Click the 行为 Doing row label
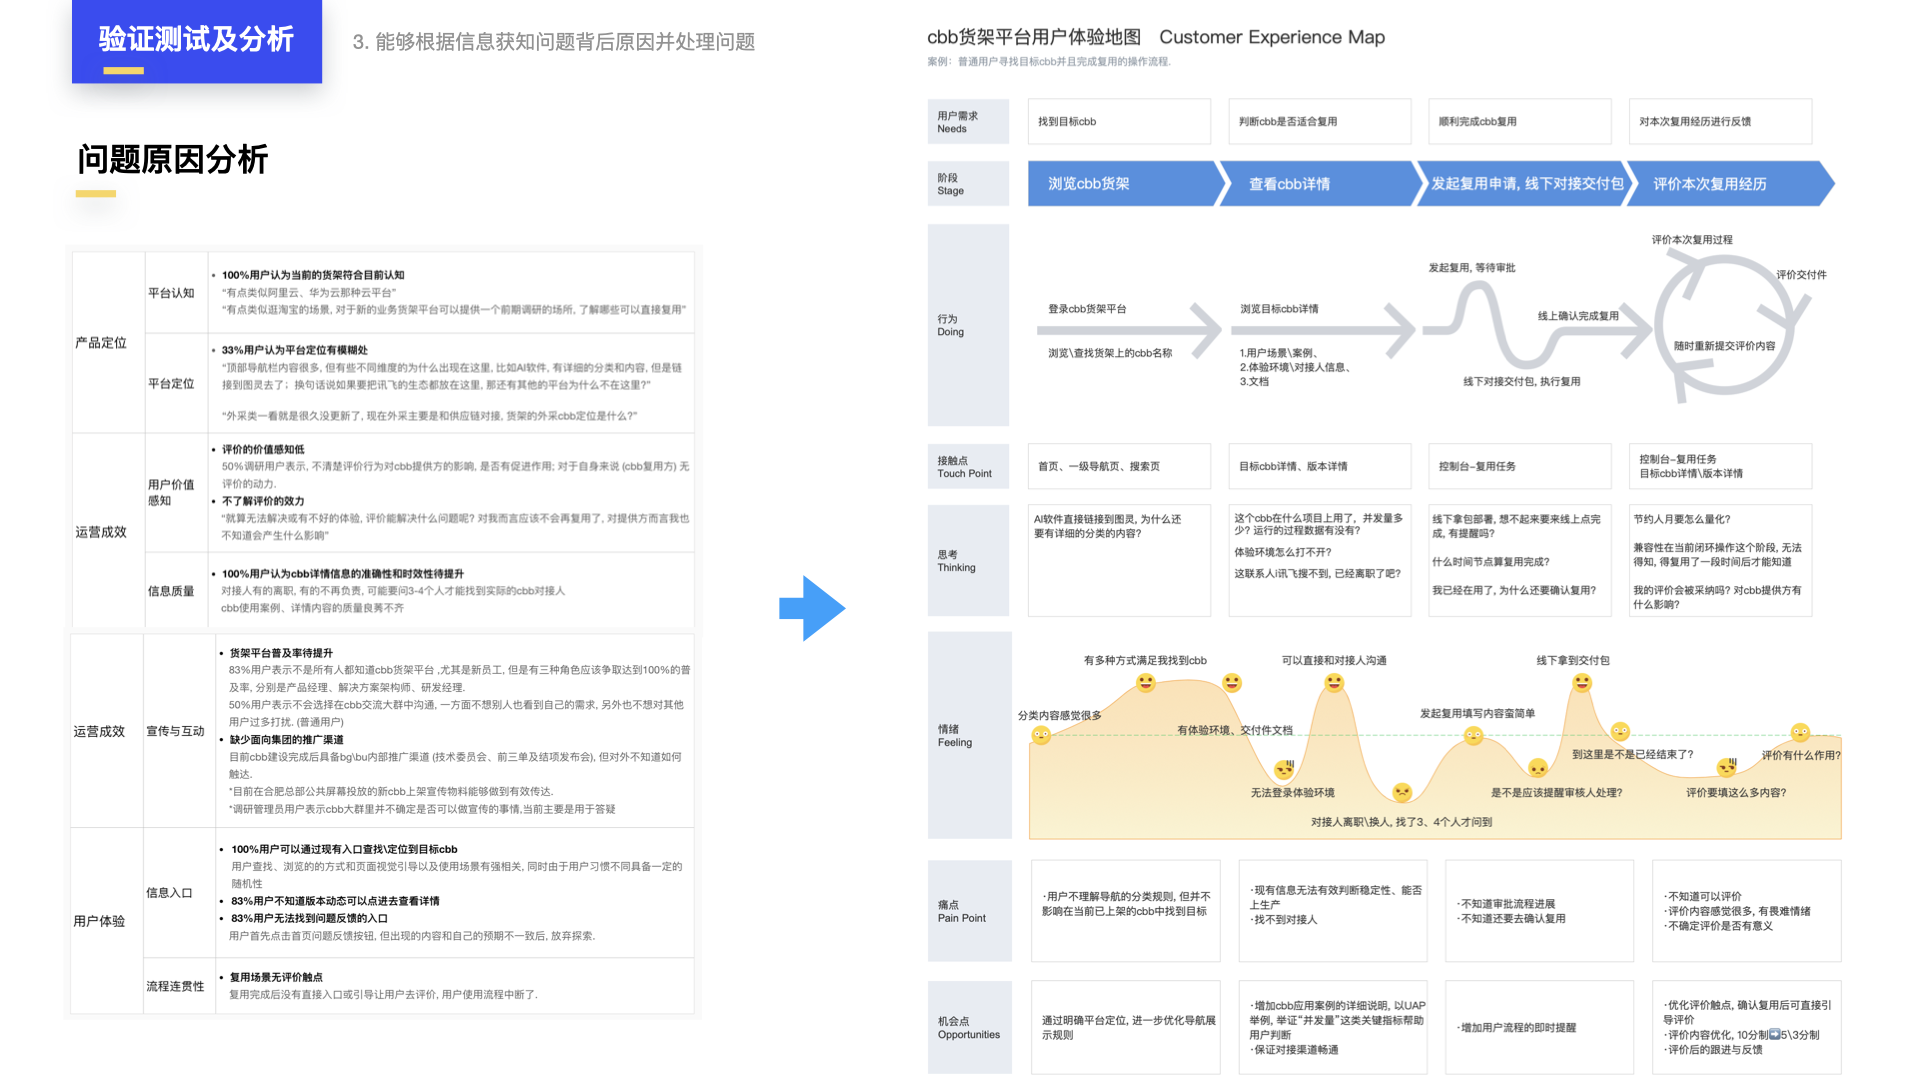 pyautogui.click(x=968, y=325)
